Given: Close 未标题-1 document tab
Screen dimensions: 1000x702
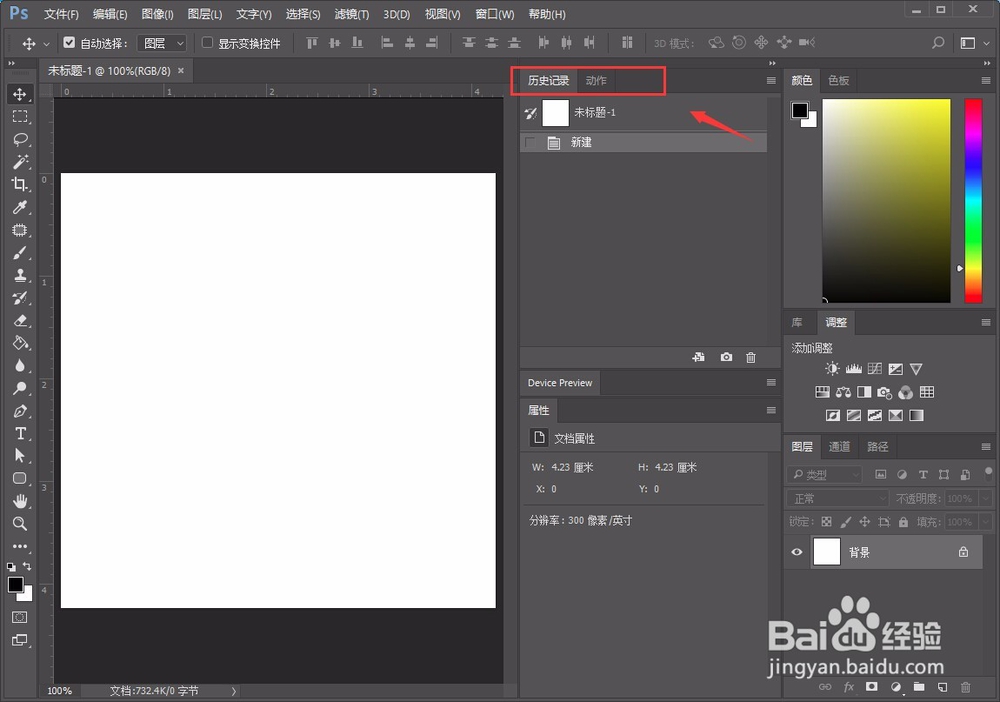Looking at the screenshot, I should click(x=181, y=71).
